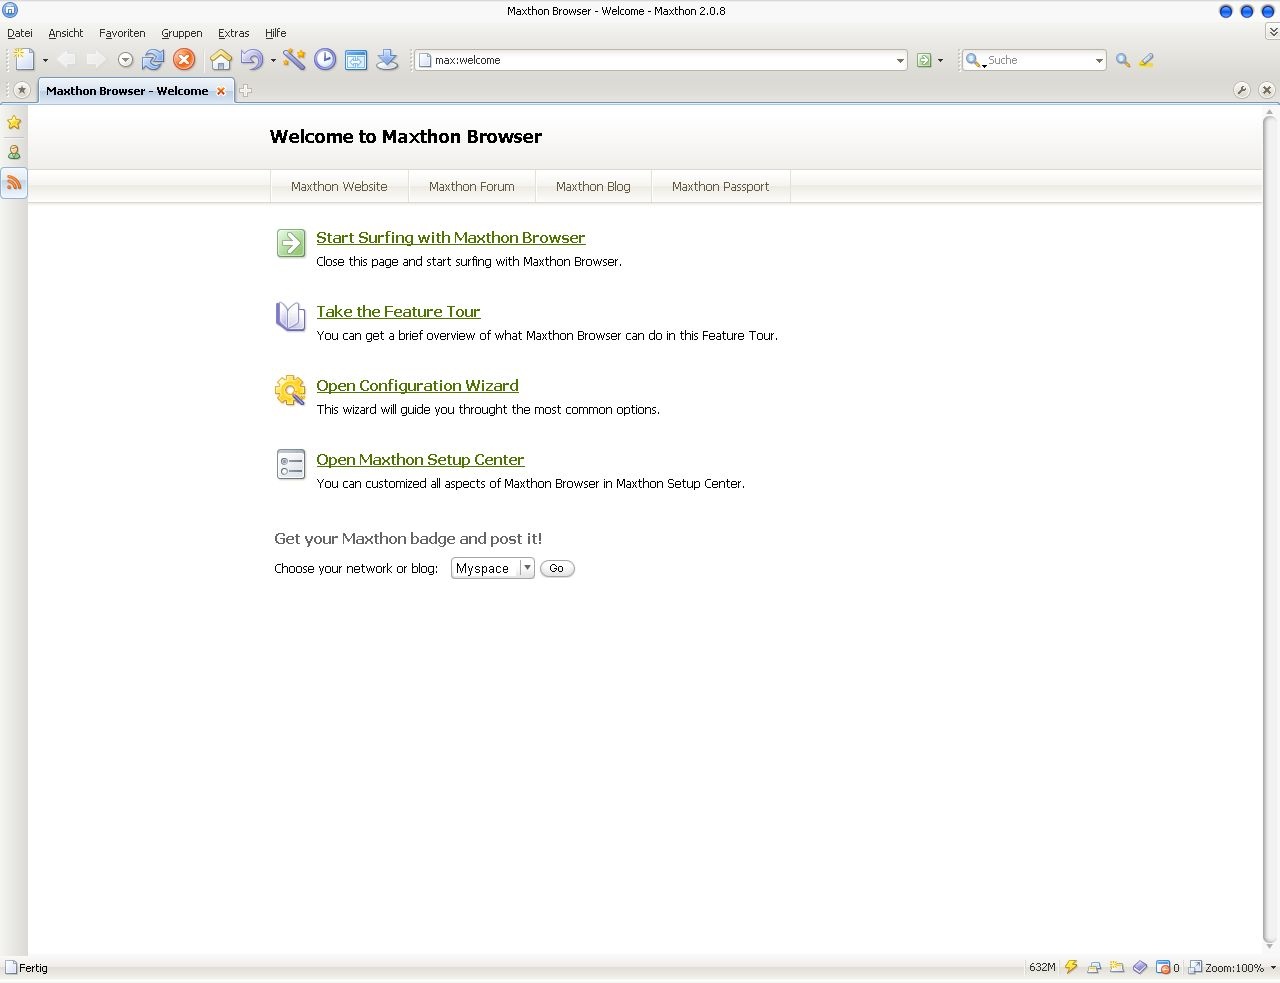This screenshot has width=1280, height=983.
Task: Click the Setup Center list icon
Action: [x=291, y=464]
